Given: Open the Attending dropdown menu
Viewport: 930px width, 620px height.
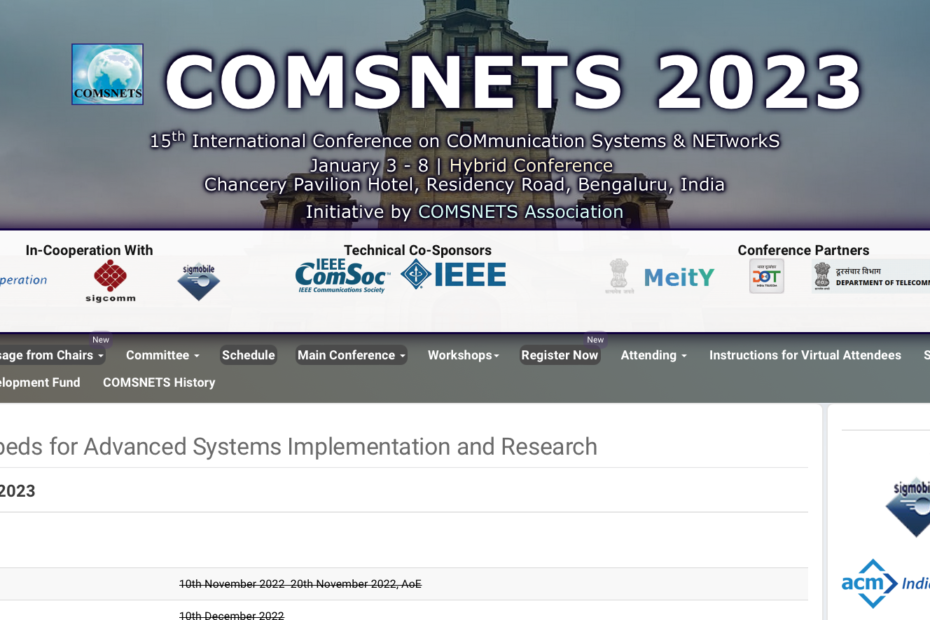Looking at the screenshot, I should [654, 355].
